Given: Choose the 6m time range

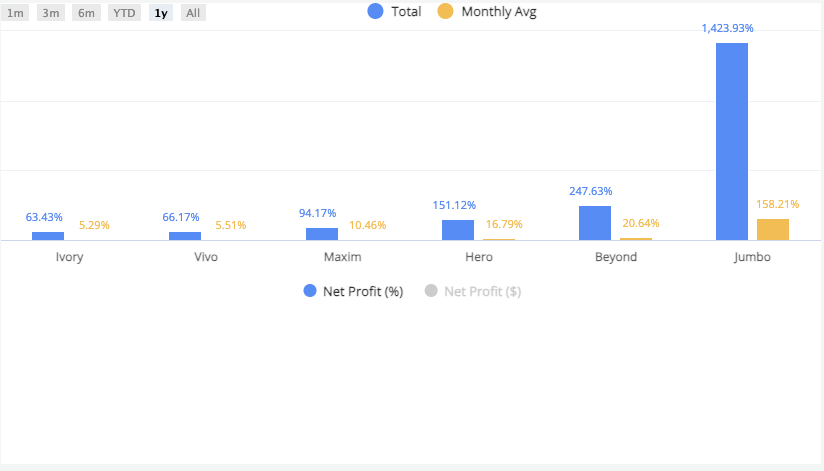Looking at the screenshot, I should click(x=87, y=13).
